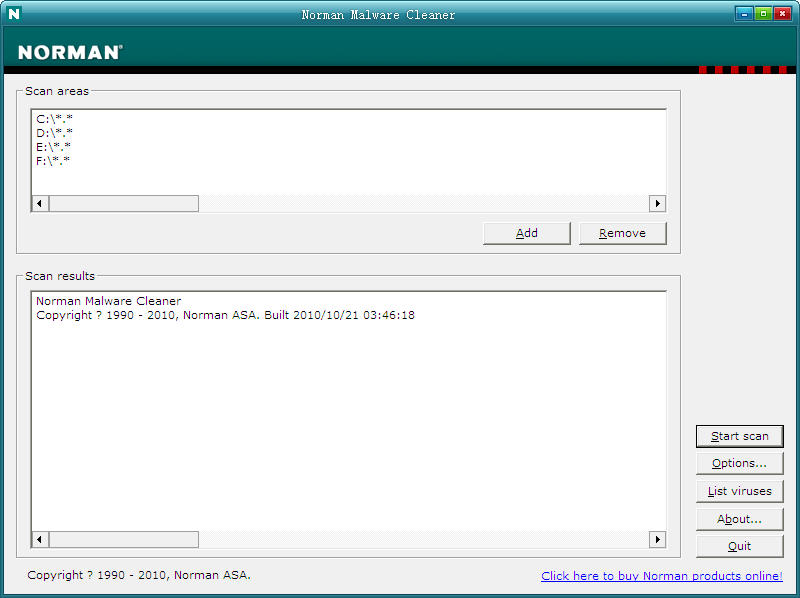Image resolution: width=800 pixels, height=598 pixels.
Task: Select the C:\*.* scan area entry
Action: coord(54,119)
